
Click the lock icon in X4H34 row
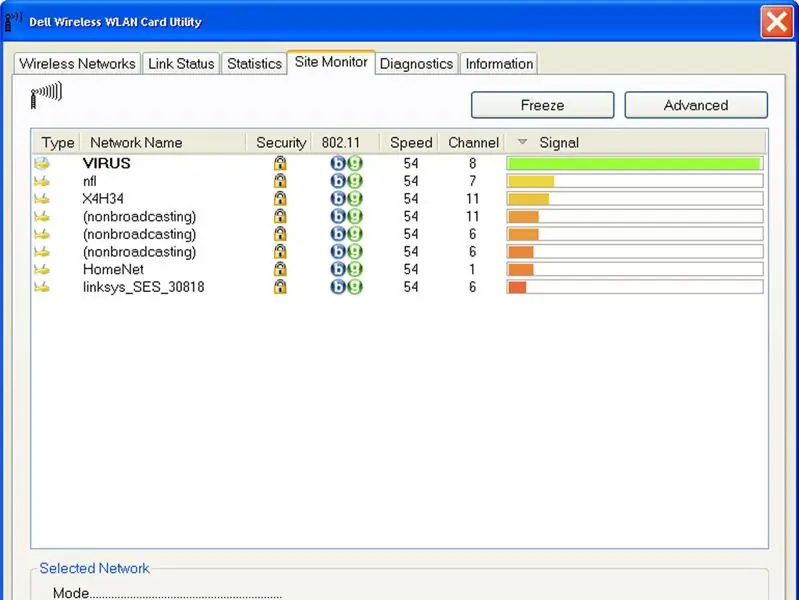280,199
